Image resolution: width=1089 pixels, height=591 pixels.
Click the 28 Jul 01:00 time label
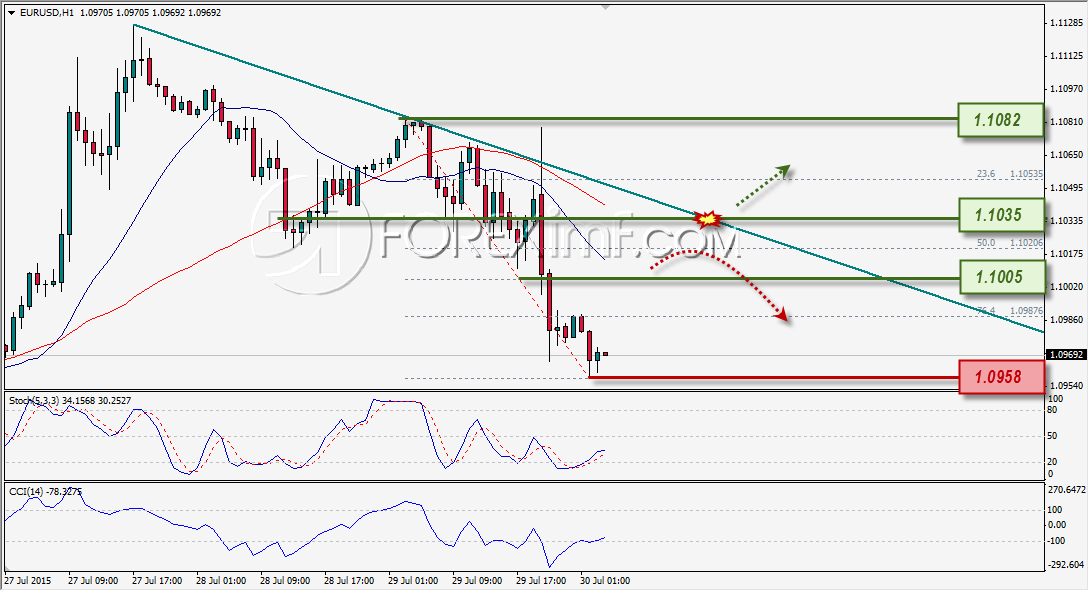pyautogui.click(x=221, y=580)
